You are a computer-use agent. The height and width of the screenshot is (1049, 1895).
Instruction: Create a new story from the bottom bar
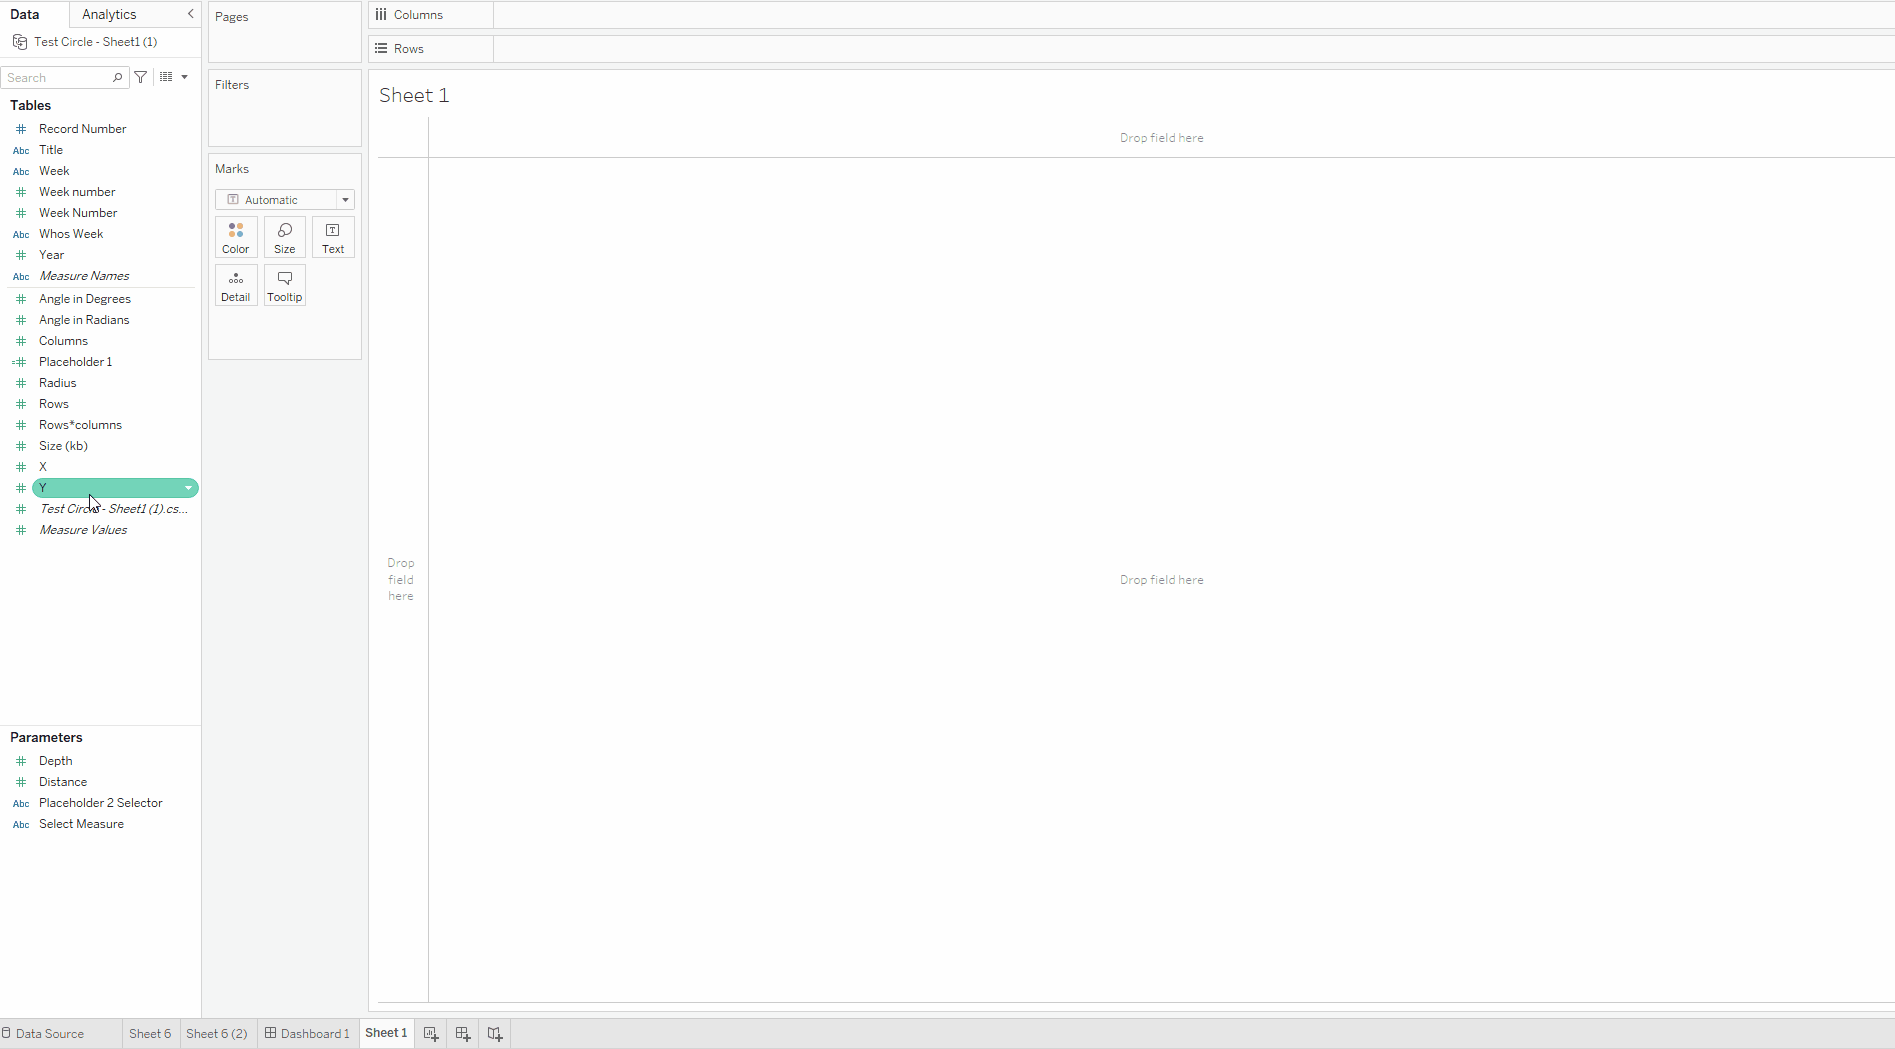point(494,1033)
